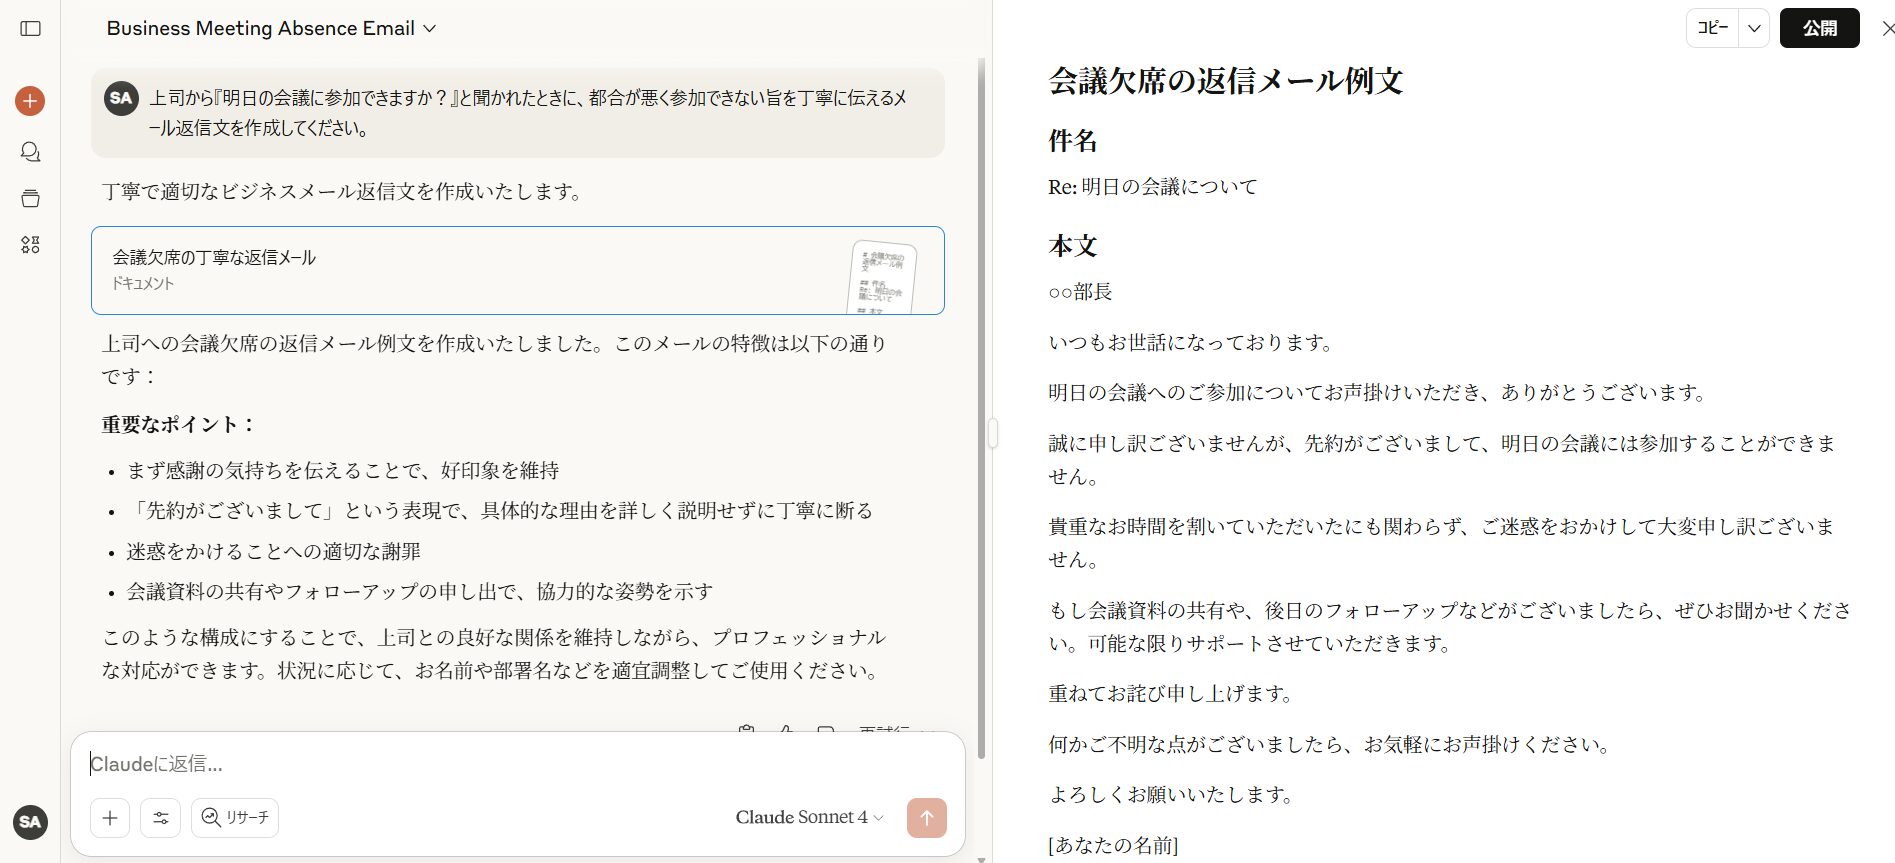Screen dimensions: 1895x863
Task: Click the paragraph starting 貴重なお時間を割いて
Action: coord(1442,543)
